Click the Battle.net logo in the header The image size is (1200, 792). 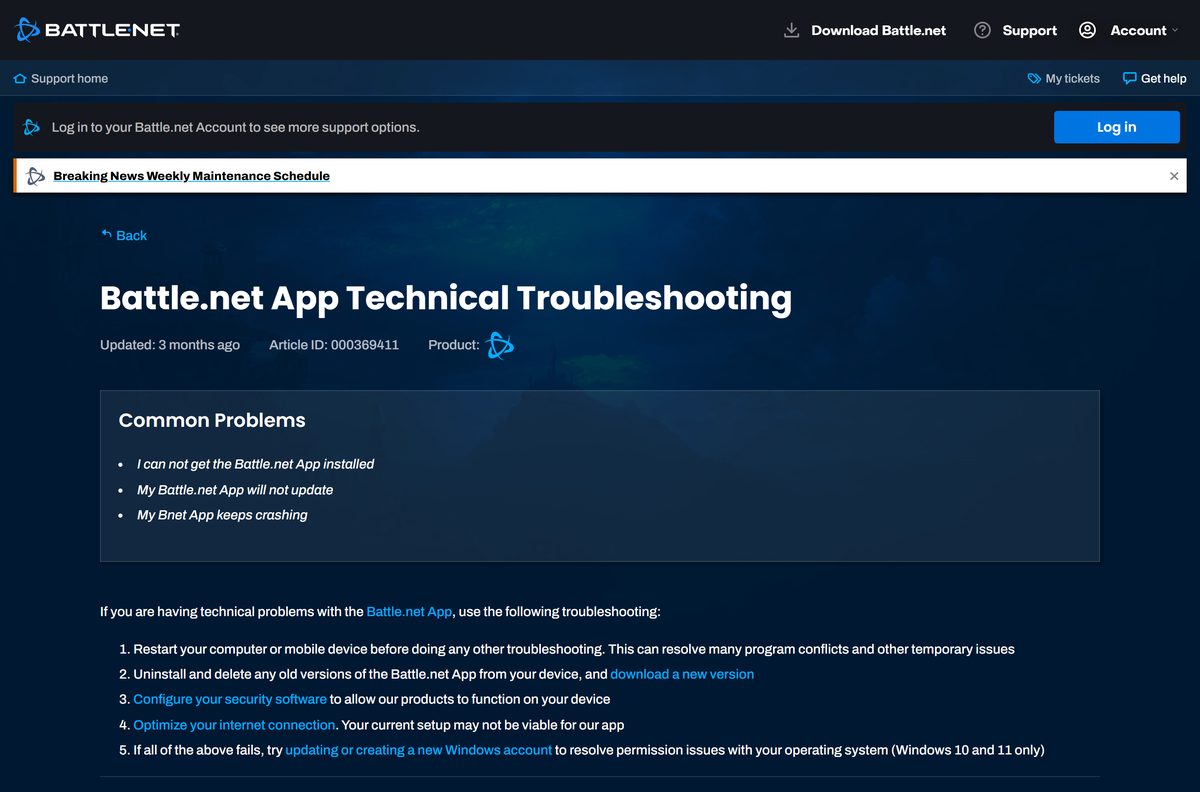coord(98,30)
